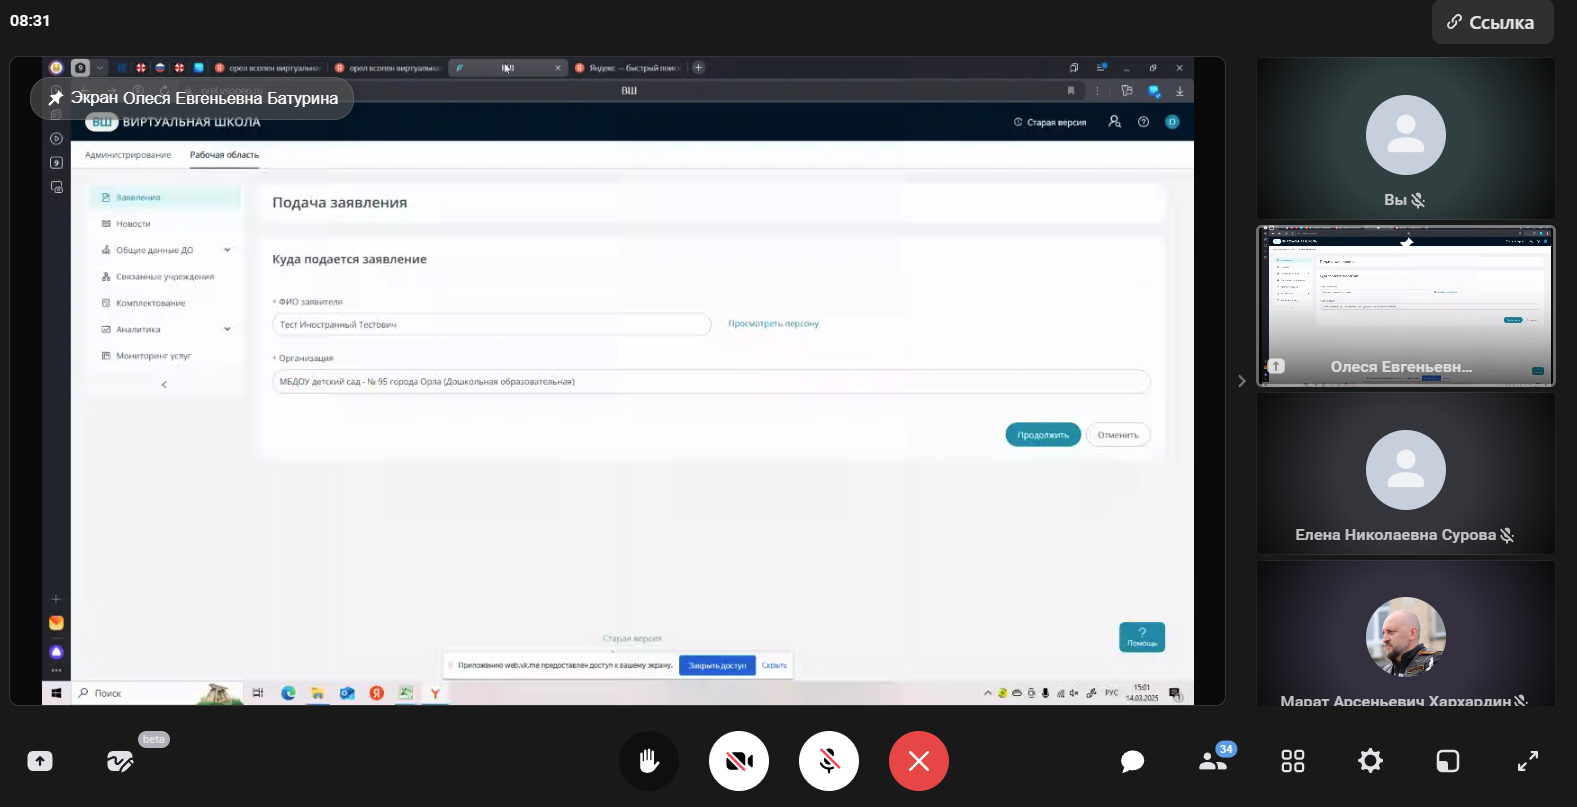Screen dimensions: 1577x807
Task: Open Заявления in the sidebar
Action: tap(138, 198)
